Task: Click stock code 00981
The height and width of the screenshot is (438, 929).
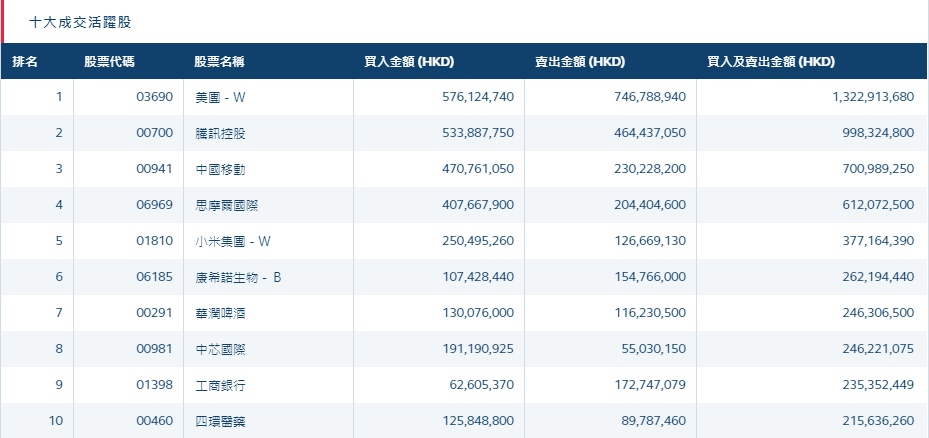Action: tap(153, 349)
